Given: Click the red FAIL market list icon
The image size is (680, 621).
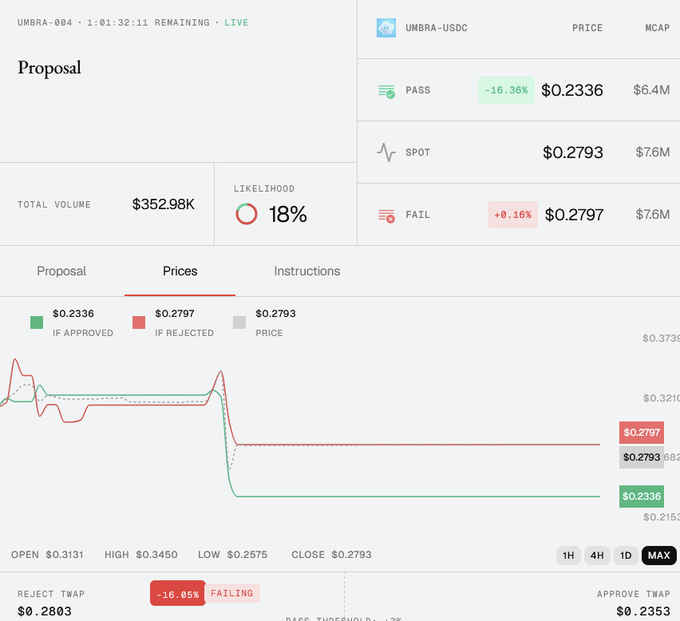Looking at the screenshot, I should (x=386, y=216).
